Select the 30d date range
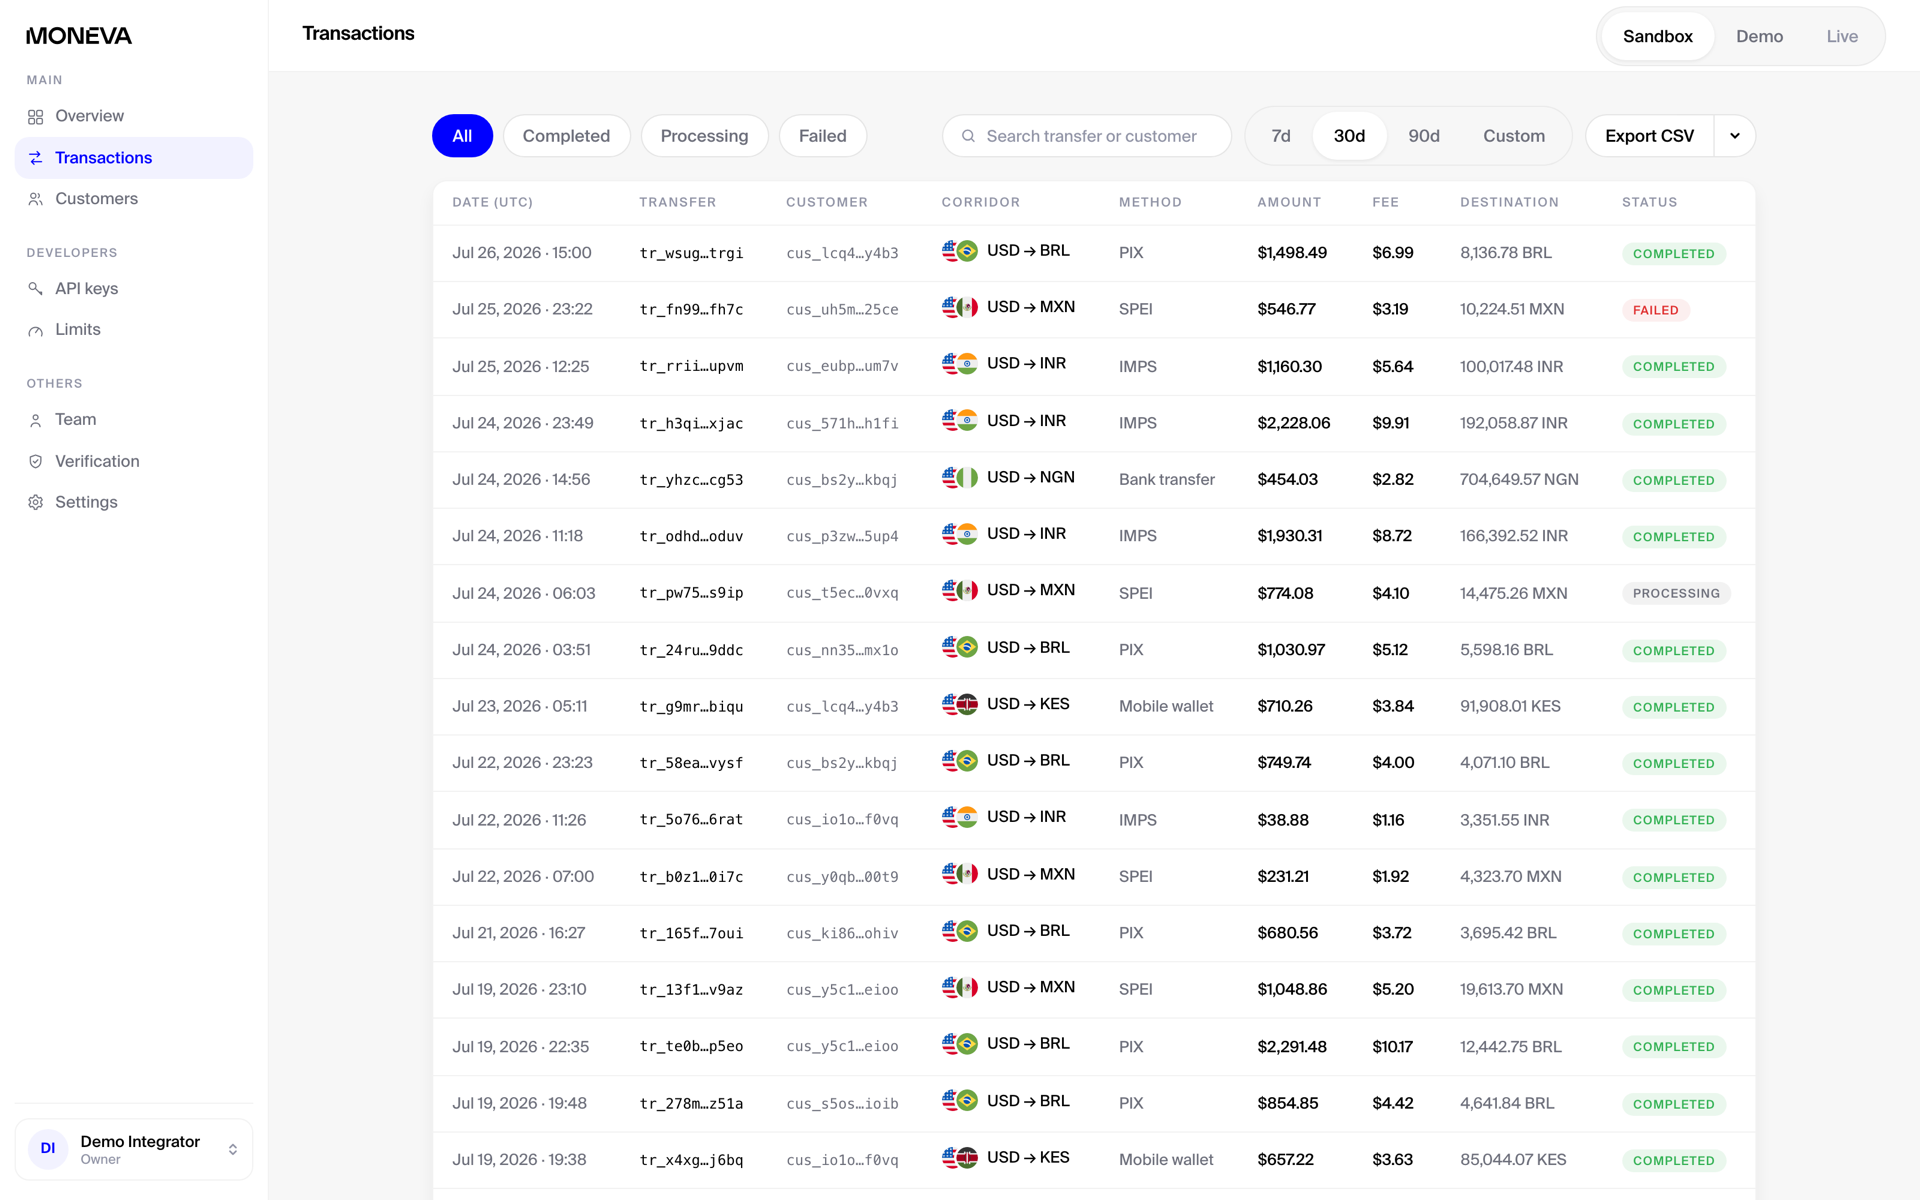1920x1200 pixels. point(1349,136)
